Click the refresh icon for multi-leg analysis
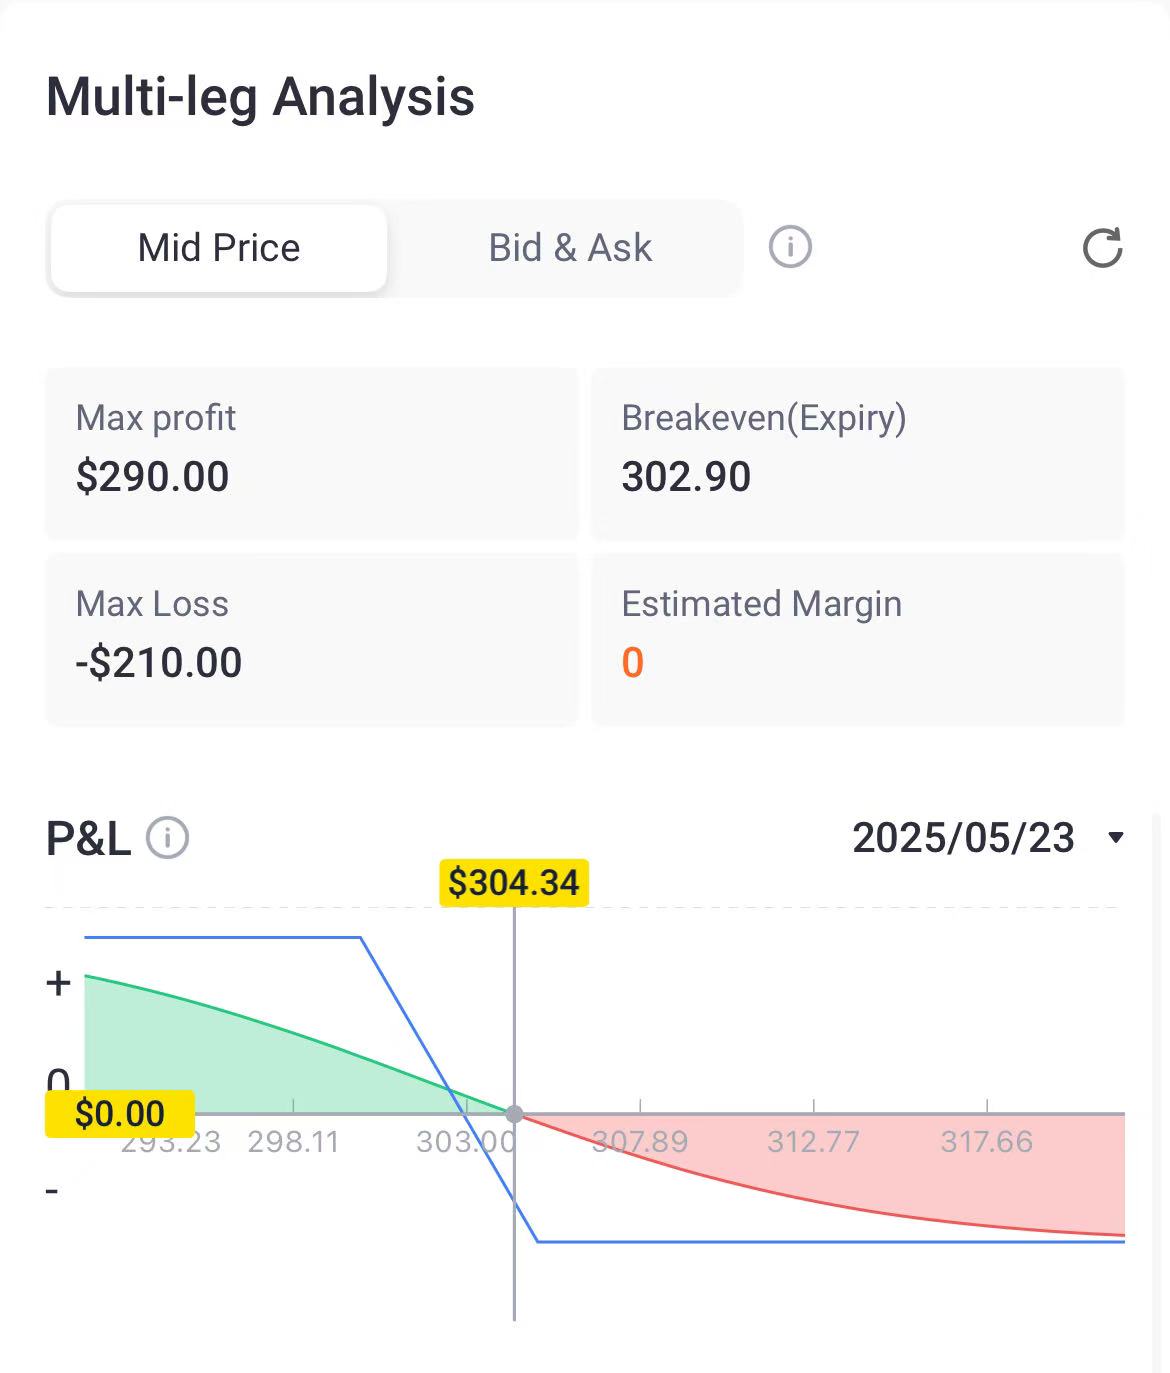Image resolution: width=1170 pixels, height=1373 pixels. pos(1102,248)
